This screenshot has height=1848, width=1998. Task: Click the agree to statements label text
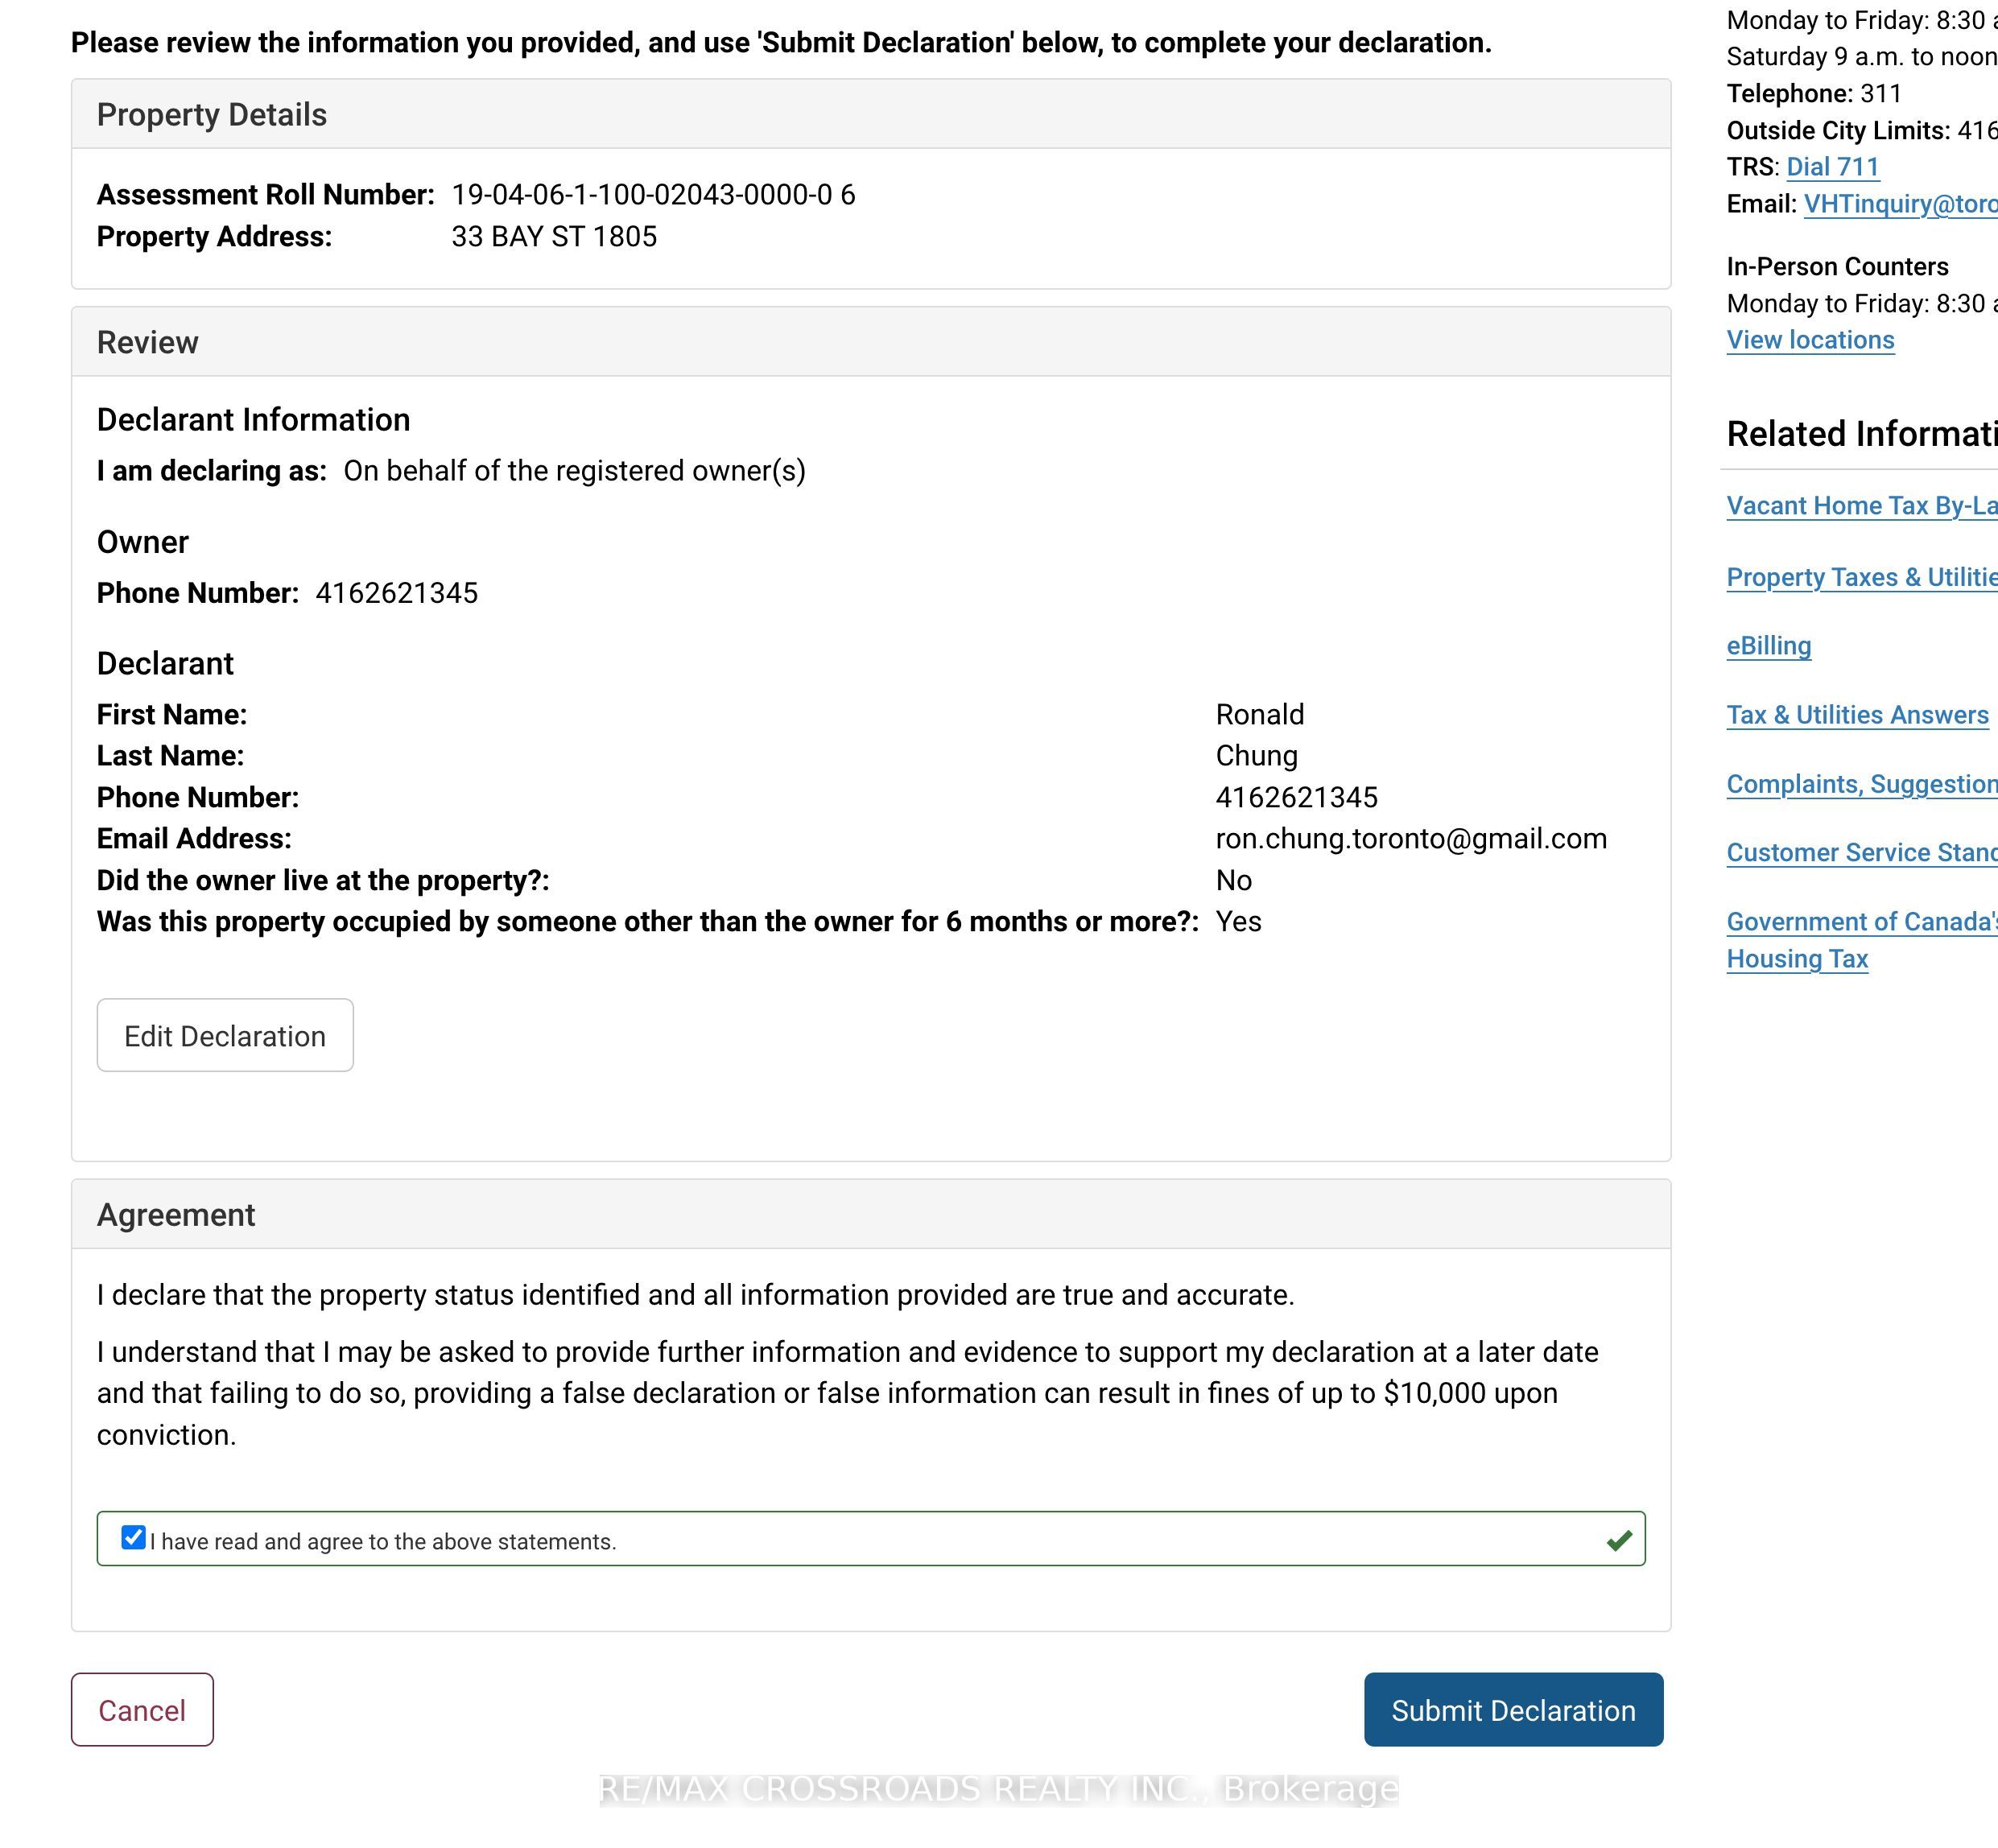[x=383, y=1542]
